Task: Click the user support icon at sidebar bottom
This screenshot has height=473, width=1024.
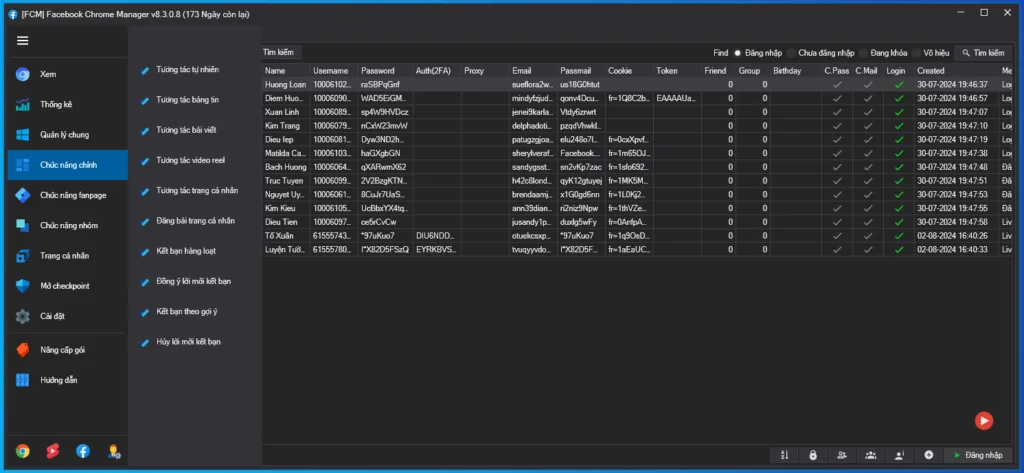Action: [114, 451]
